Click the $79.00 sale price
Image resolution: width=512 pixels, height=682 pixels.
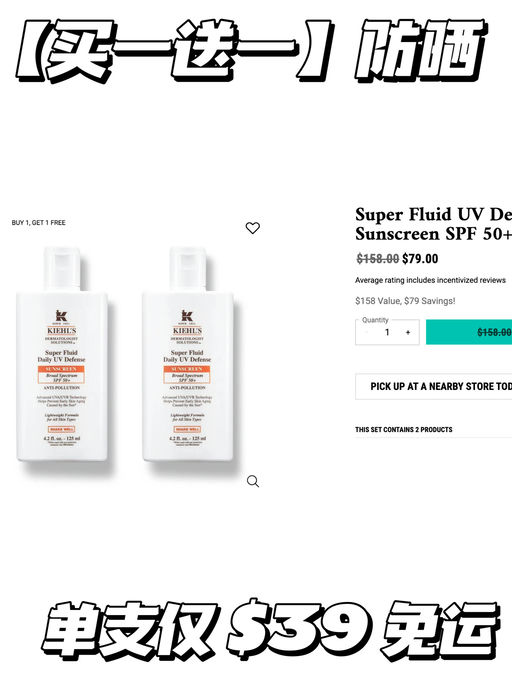(420, 259)
